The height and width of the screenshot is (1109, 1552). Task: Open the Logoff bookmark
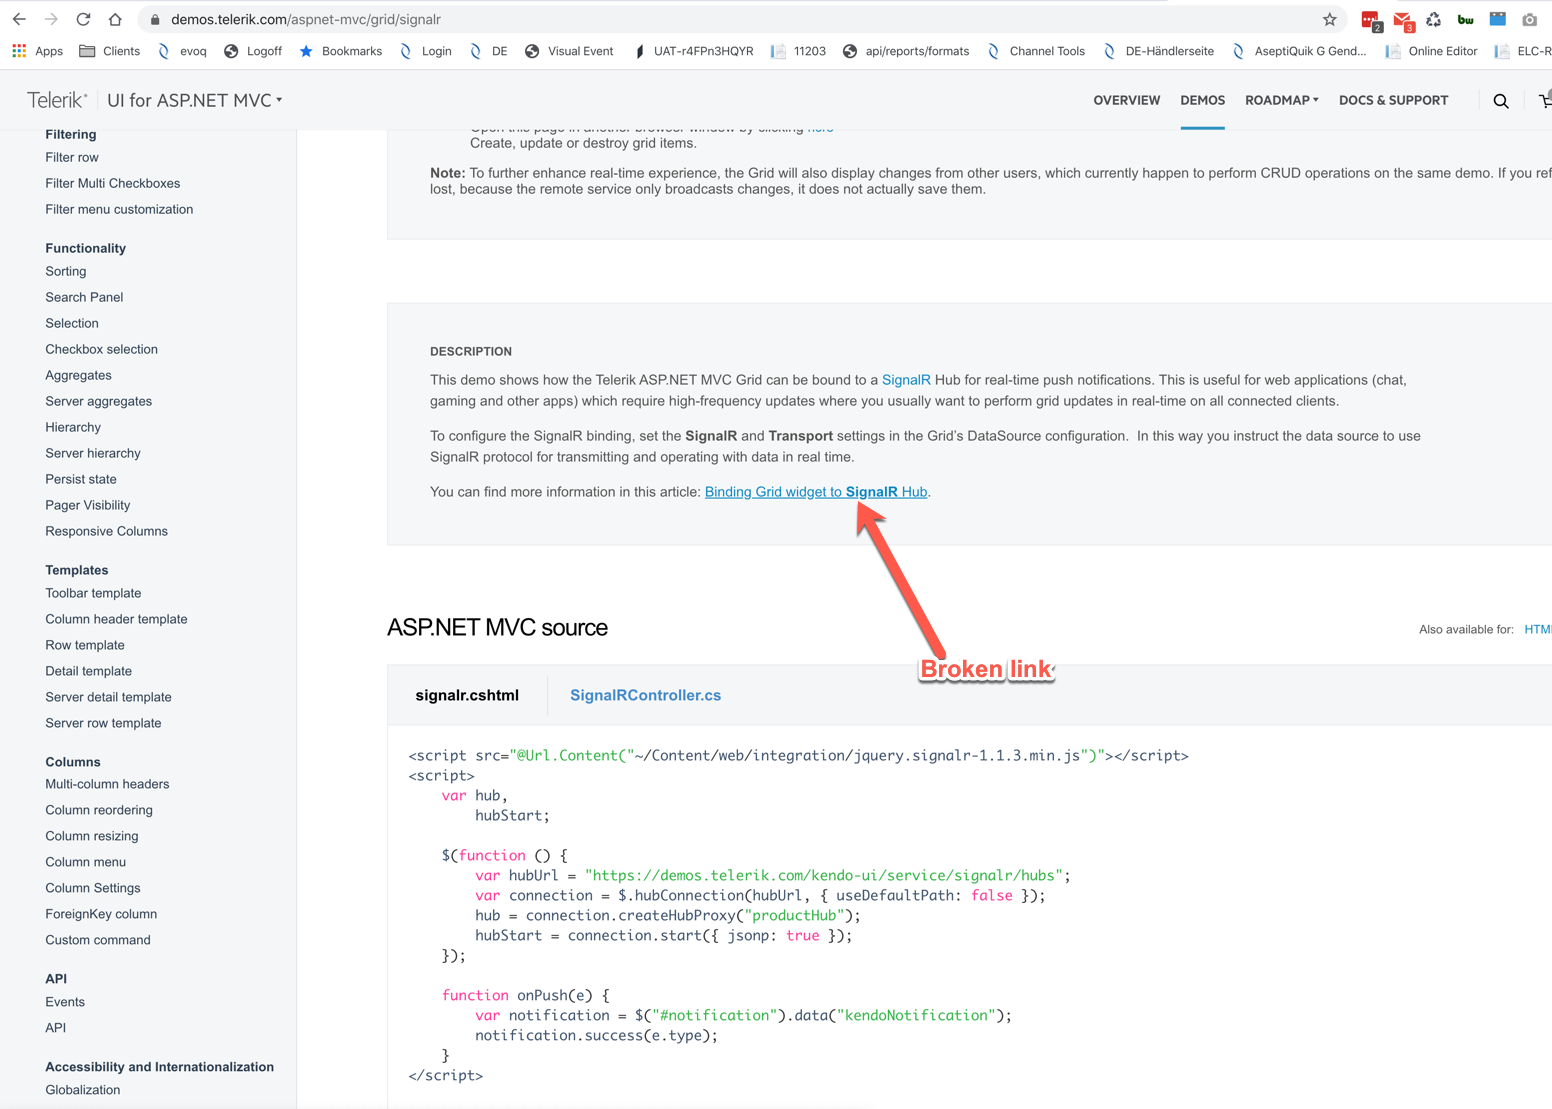coord(253,51)
